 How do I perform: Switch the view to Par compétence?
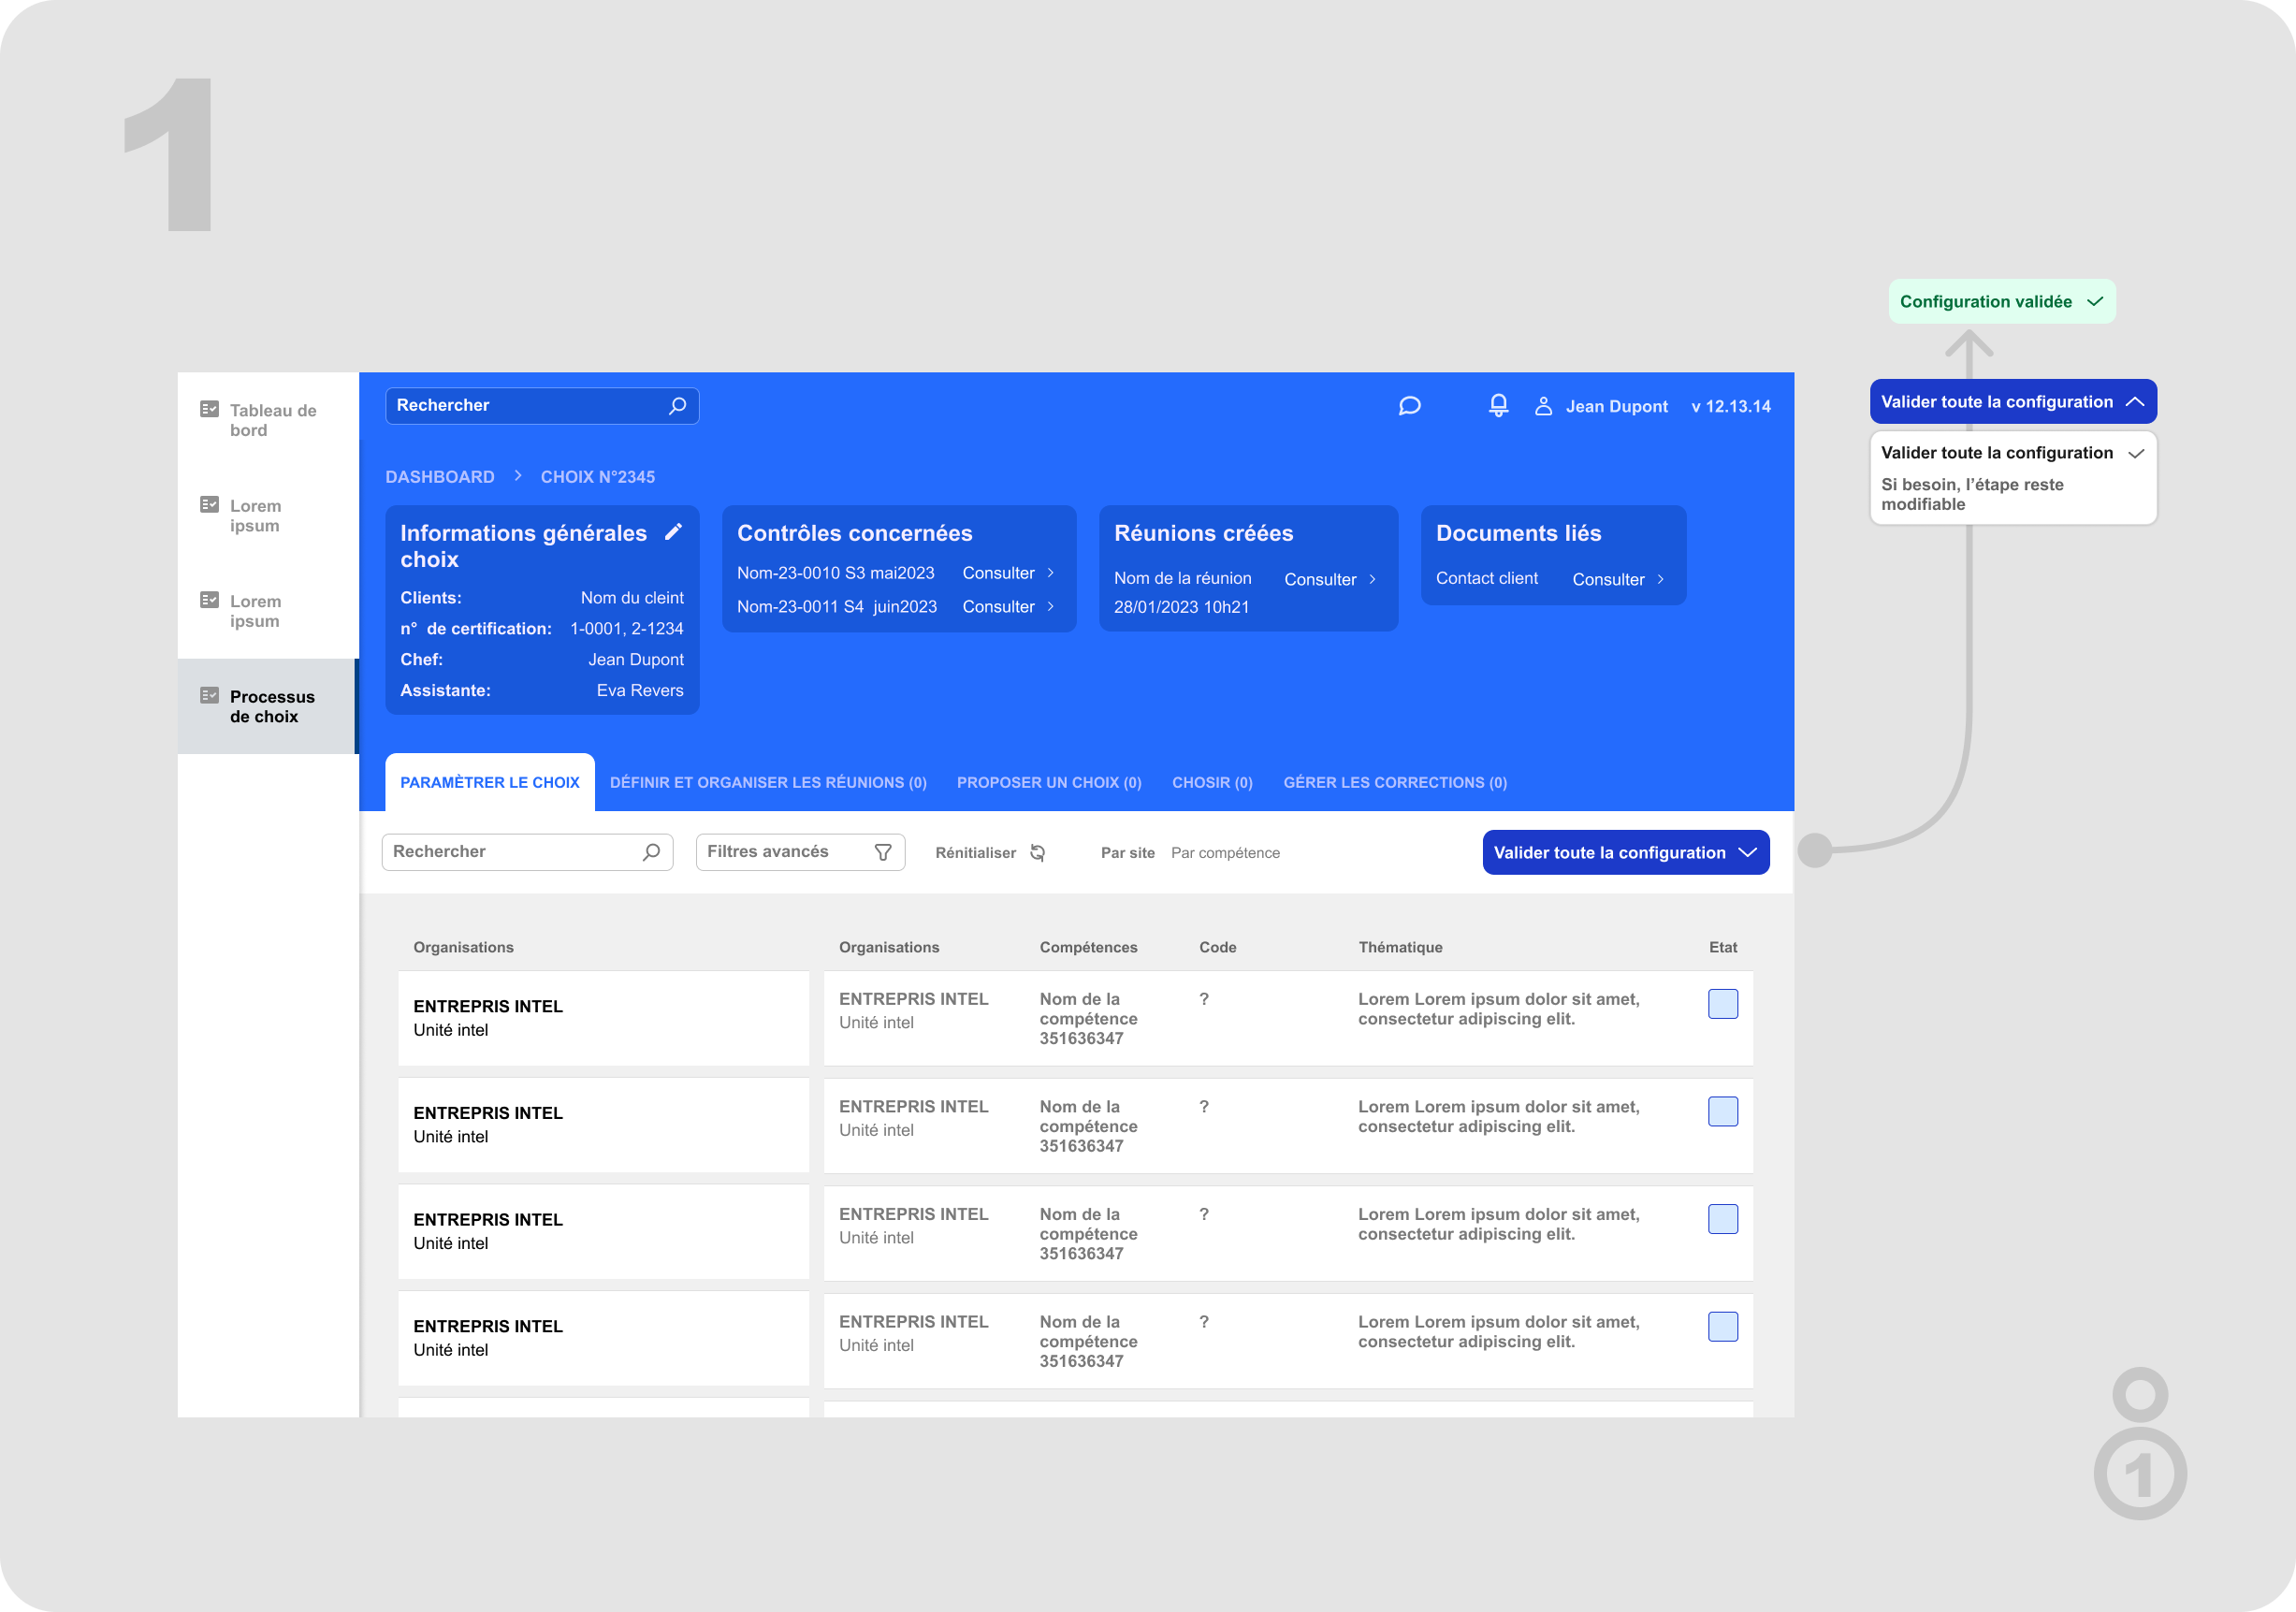(x=1225, y=853)
